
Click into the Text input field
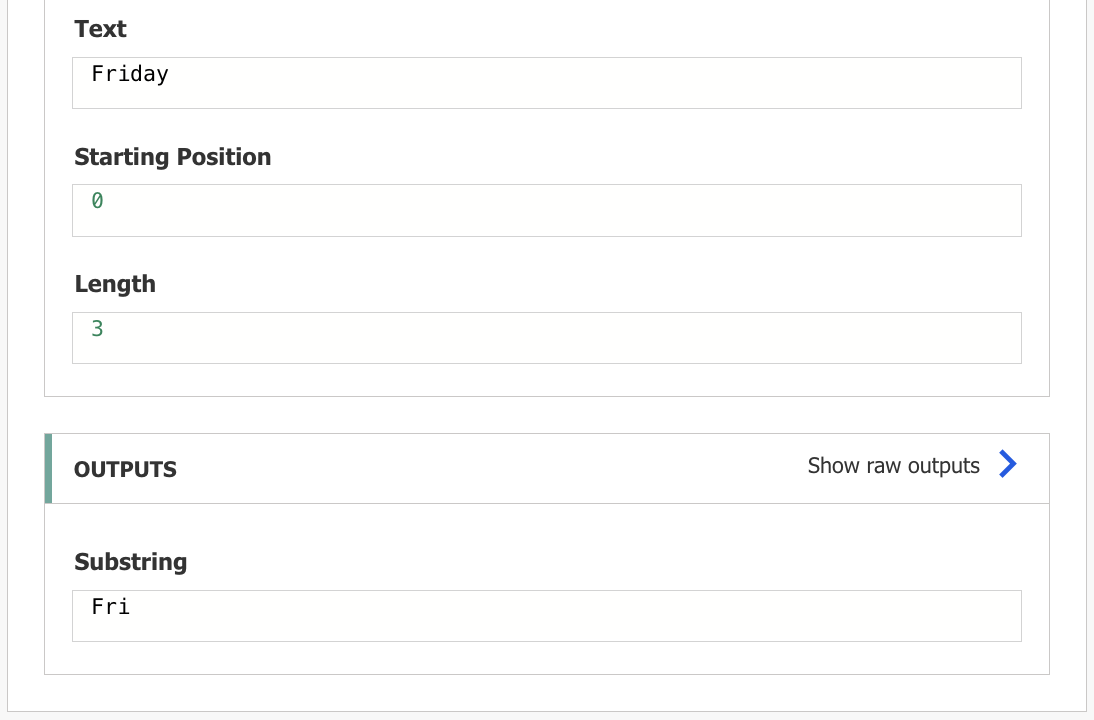[546, 83]
